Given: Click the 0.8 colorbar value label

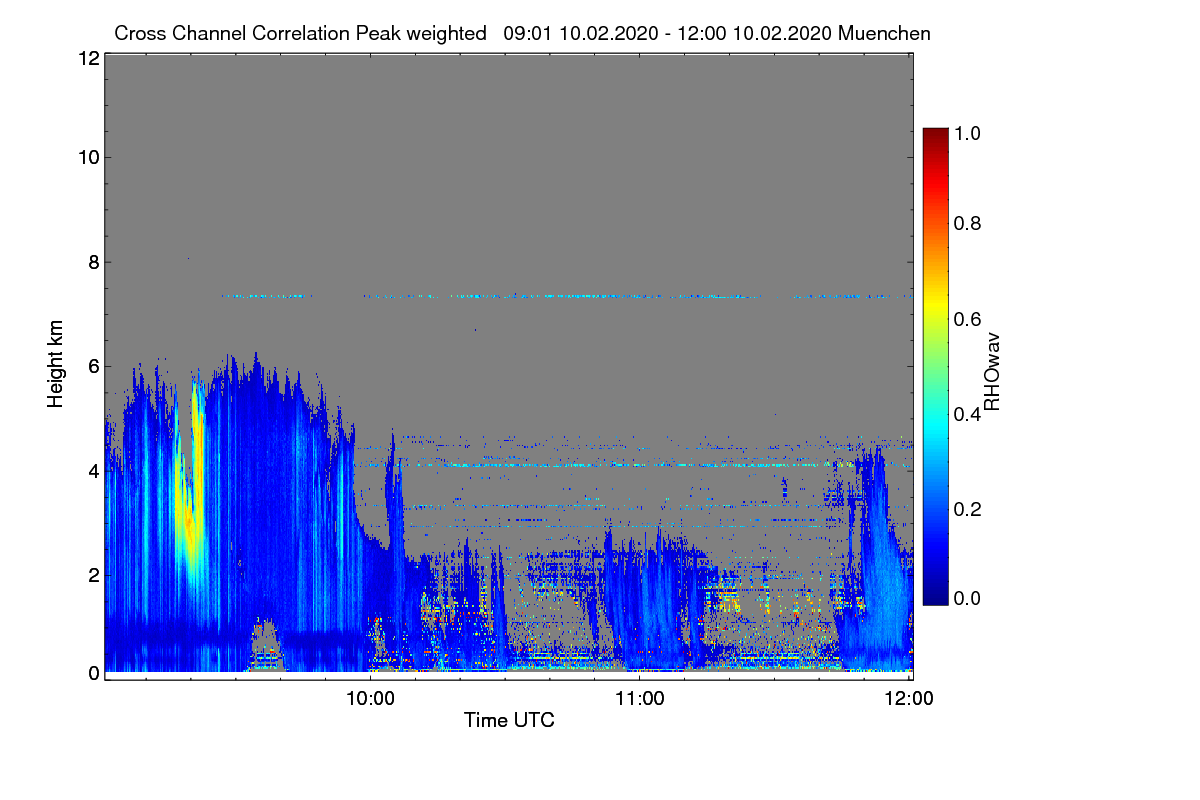Looking at the screenshot, I should coord(967,223).
